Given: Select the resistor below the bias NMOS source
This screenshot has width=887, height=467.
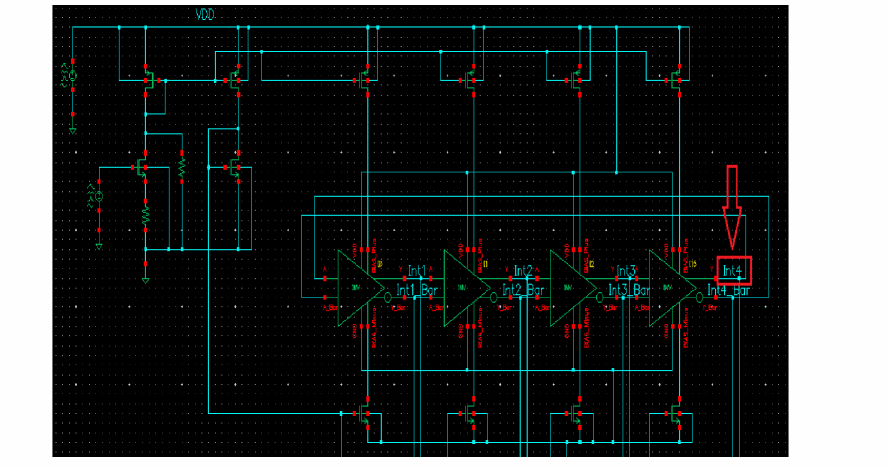Looking at the screenshot, I should coord(145,215).
